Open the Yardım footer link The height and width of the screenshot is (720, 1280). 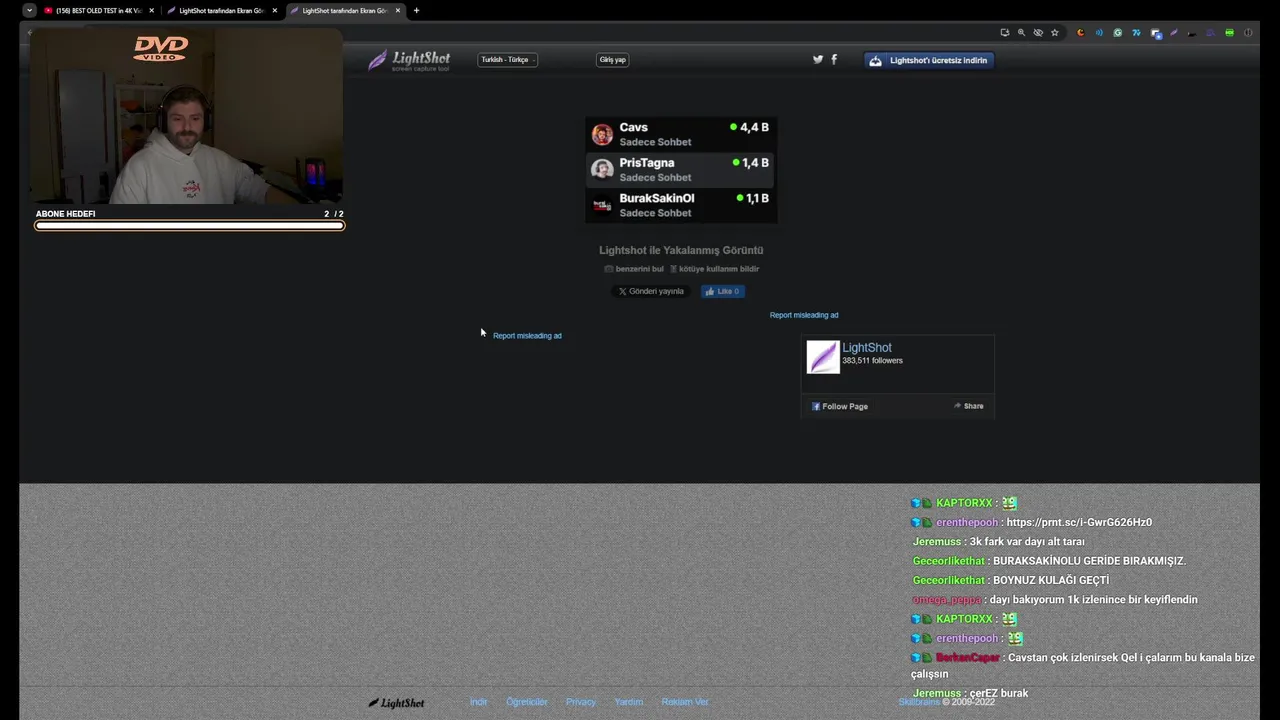[x=629, y=702]
